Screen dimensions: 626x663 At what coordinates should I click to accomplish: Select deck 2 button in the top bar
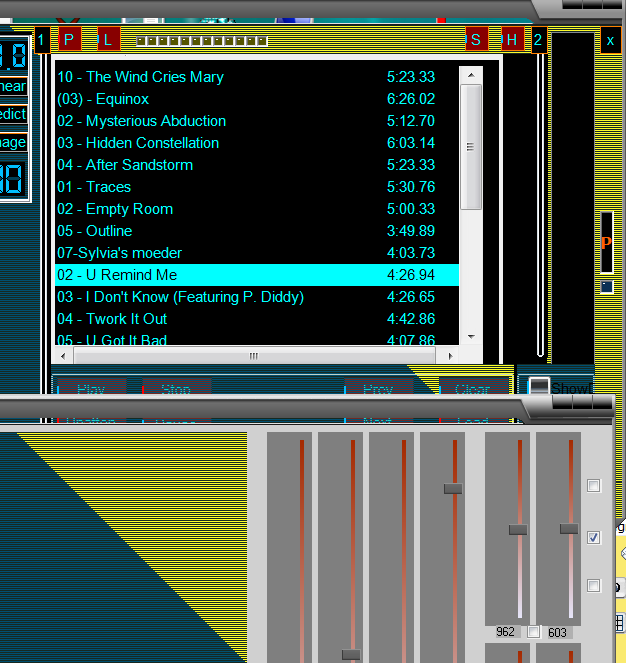(x=539, y=40)
